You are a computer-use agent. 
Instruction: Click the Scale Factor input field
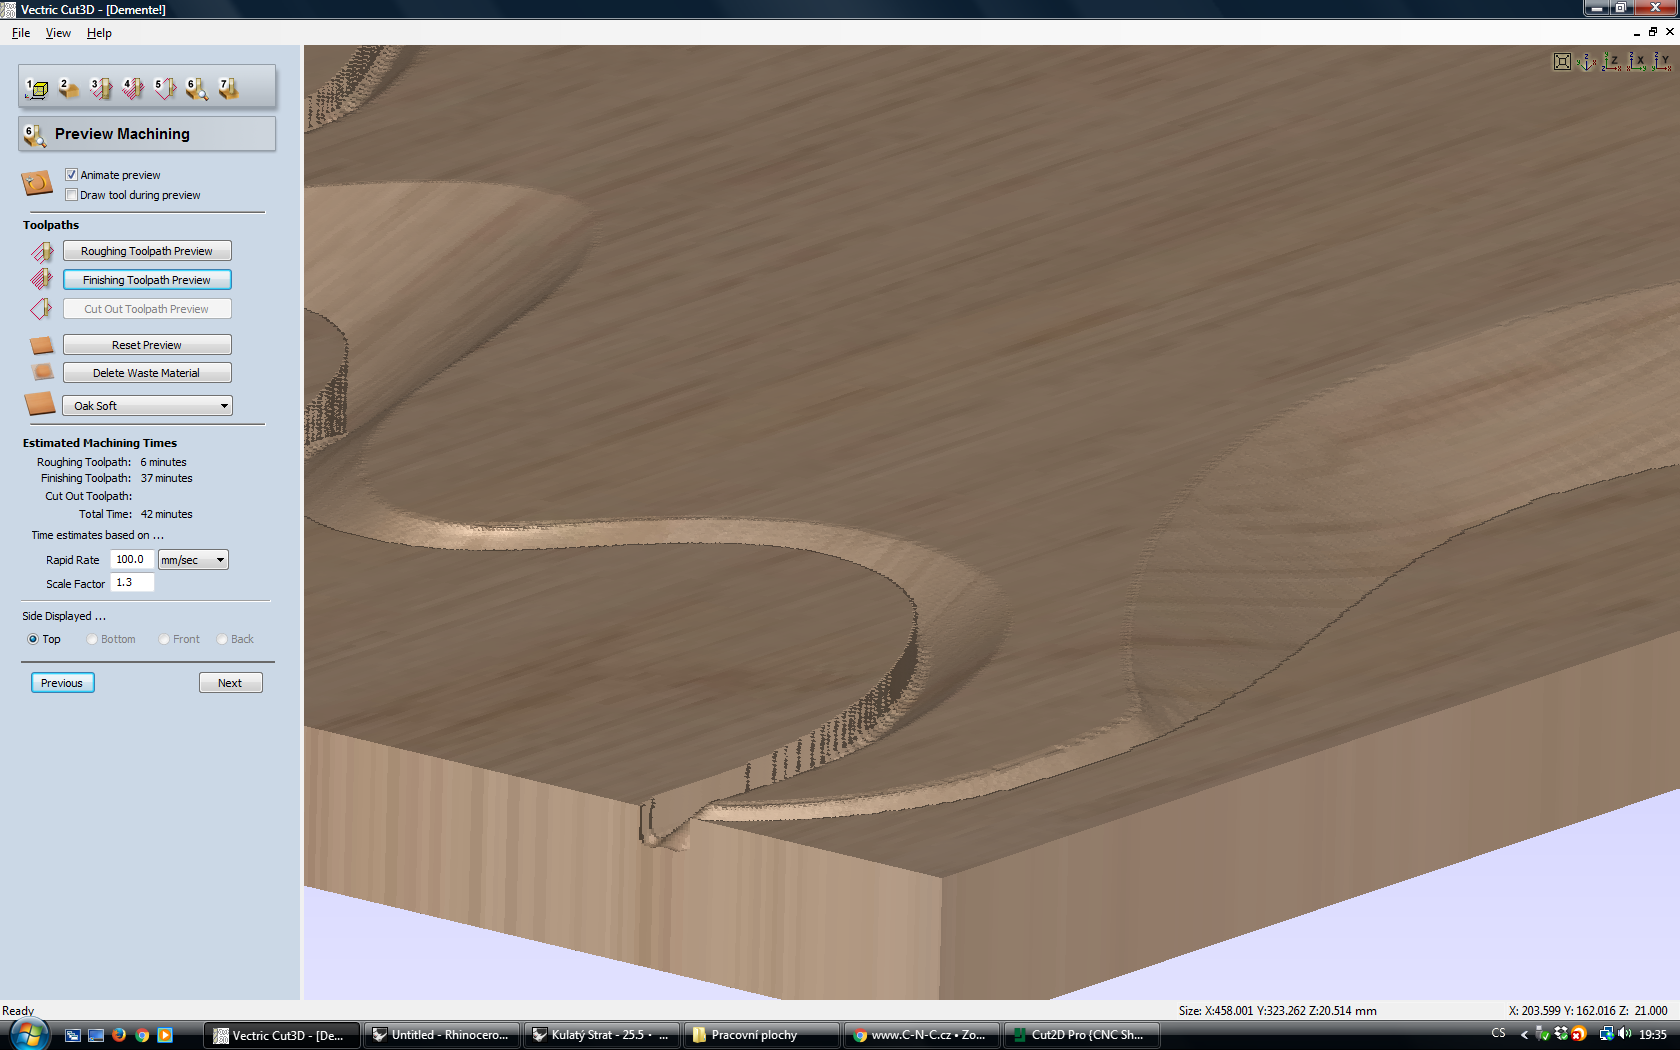132,583
